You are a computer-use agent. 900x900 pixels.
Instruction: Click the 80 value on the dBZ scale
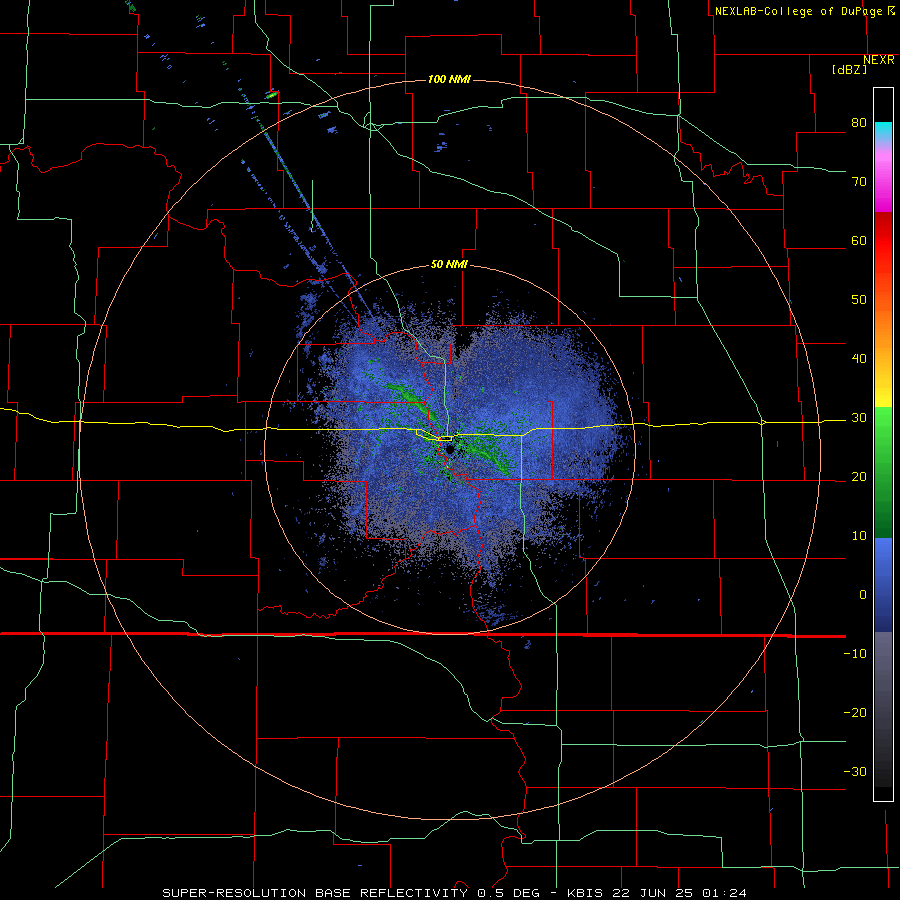(x=859, y=122)
